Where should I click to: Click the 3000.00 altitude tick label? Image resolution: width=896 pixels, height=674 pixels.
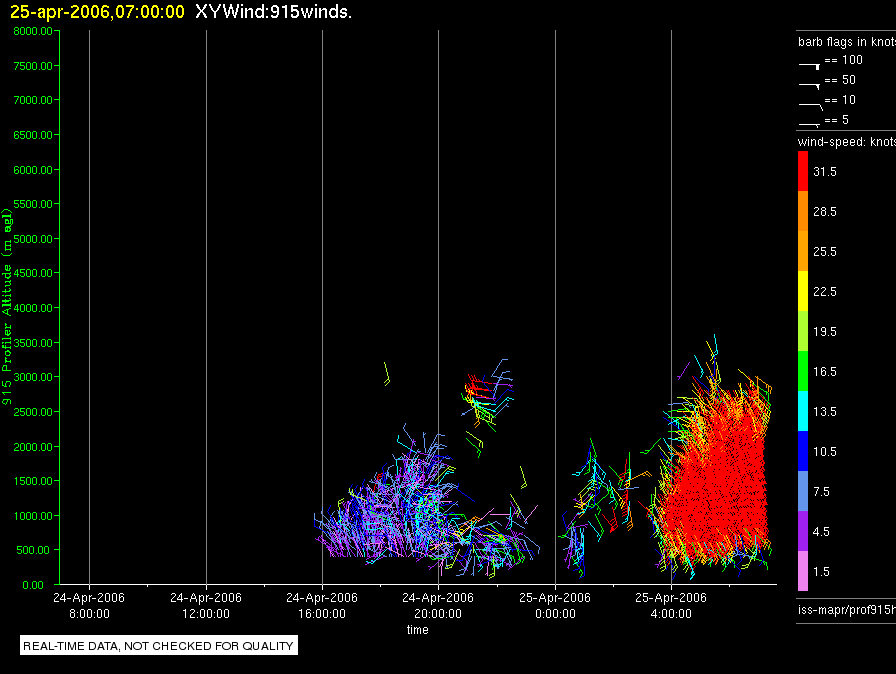[33, 377]
